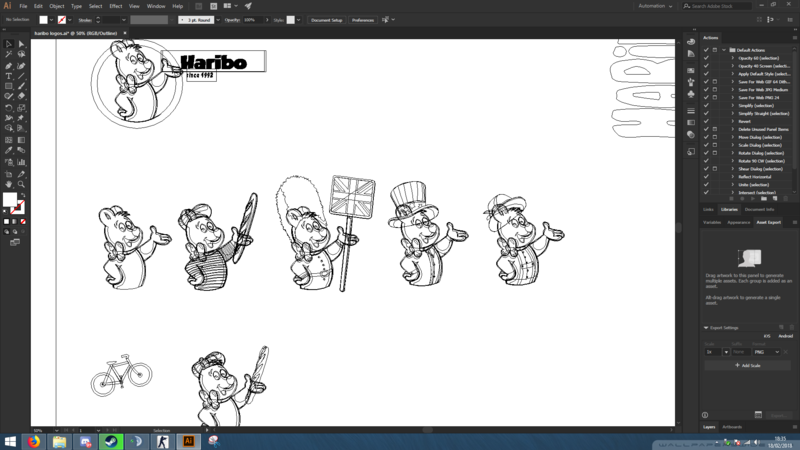Collapse the Export Settings section

(706, 327)
